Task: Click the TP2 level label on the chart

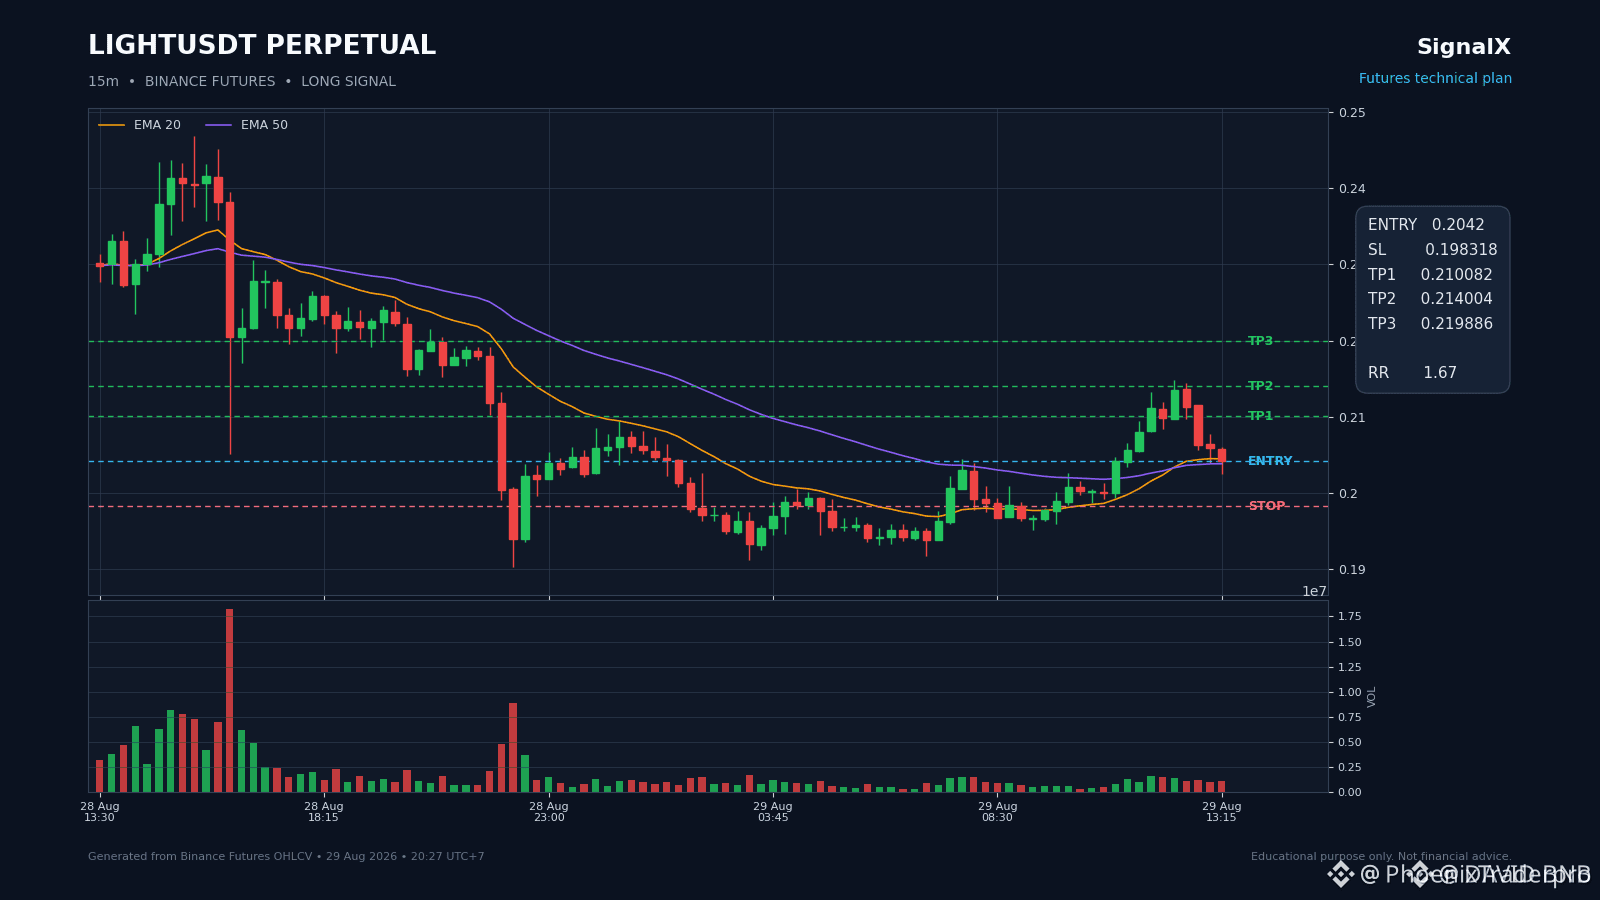Action: pyautogui.click(x=1260, y=386)
